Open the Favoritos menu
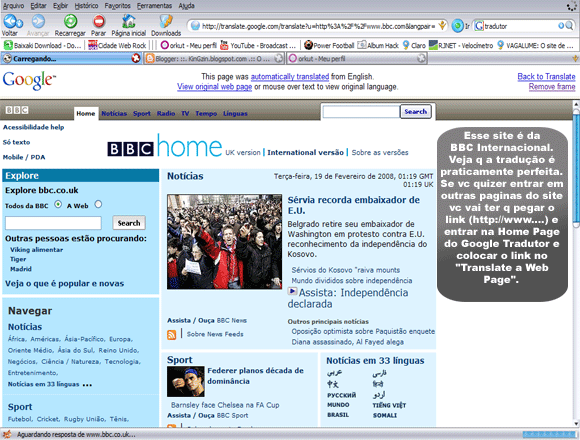The image size is (580, 440). point(118,6)
